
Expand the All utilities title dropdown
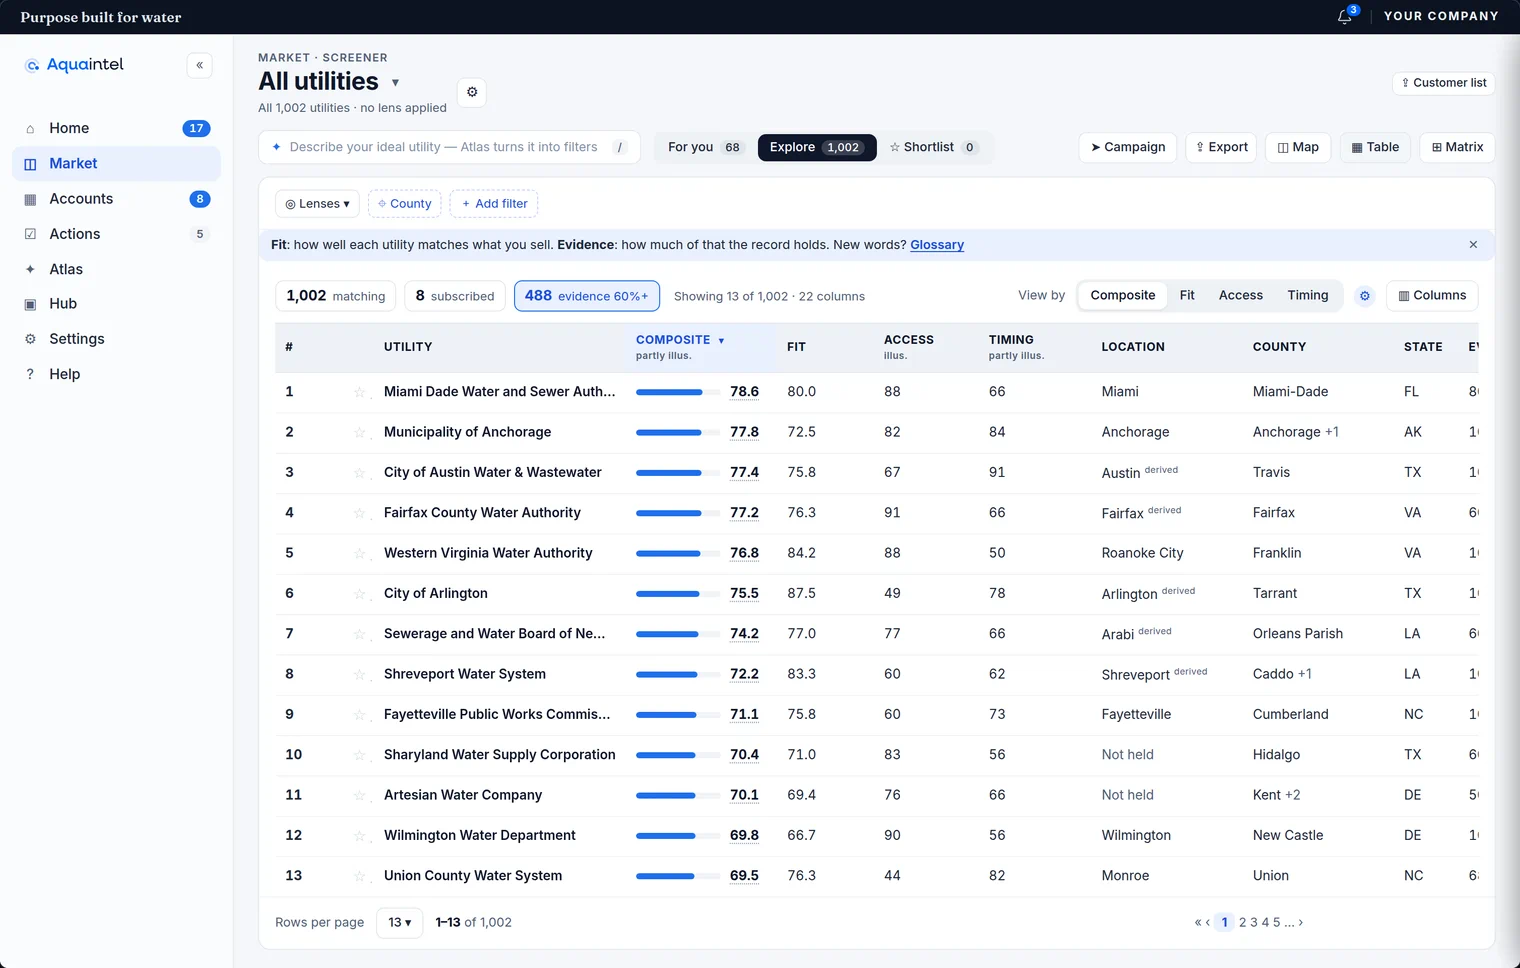[395, 83]
